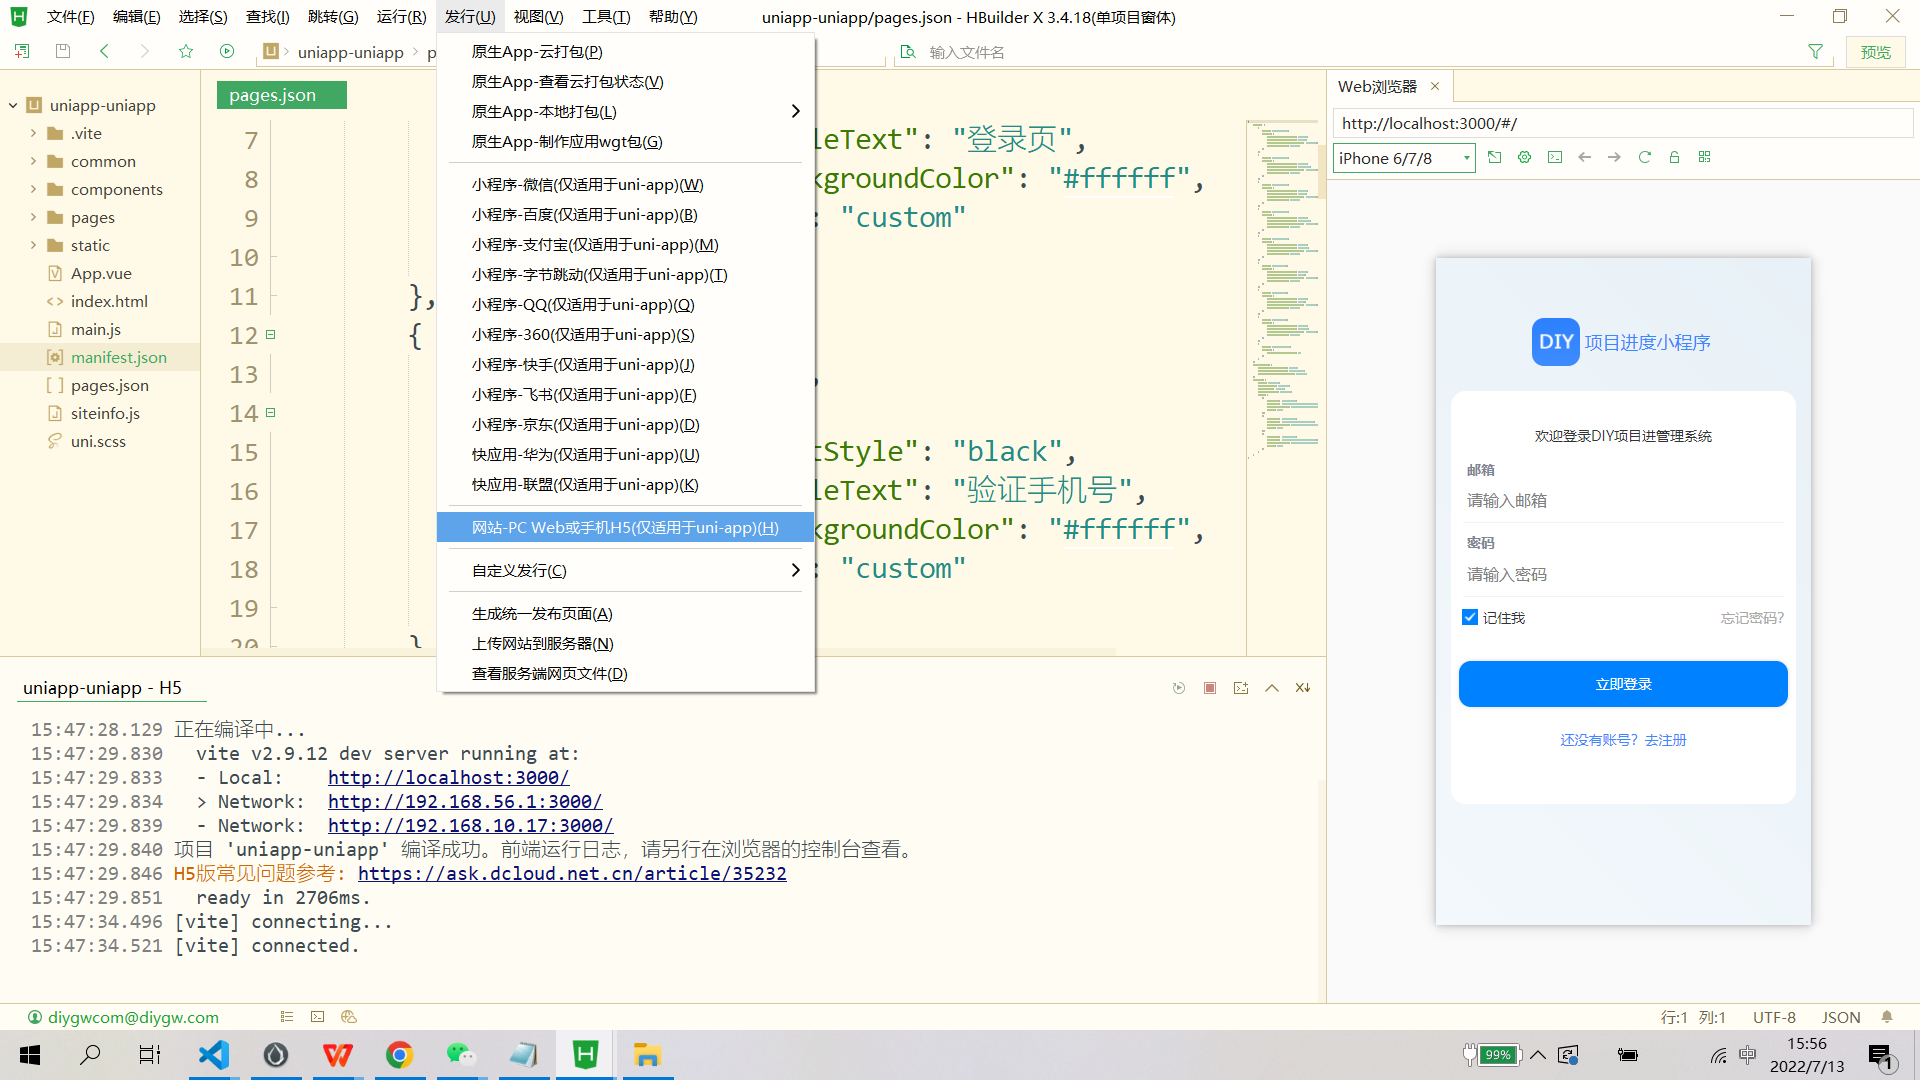
Task: Go back with the left-arrow toolbar icon
Action: pos(104,51)
